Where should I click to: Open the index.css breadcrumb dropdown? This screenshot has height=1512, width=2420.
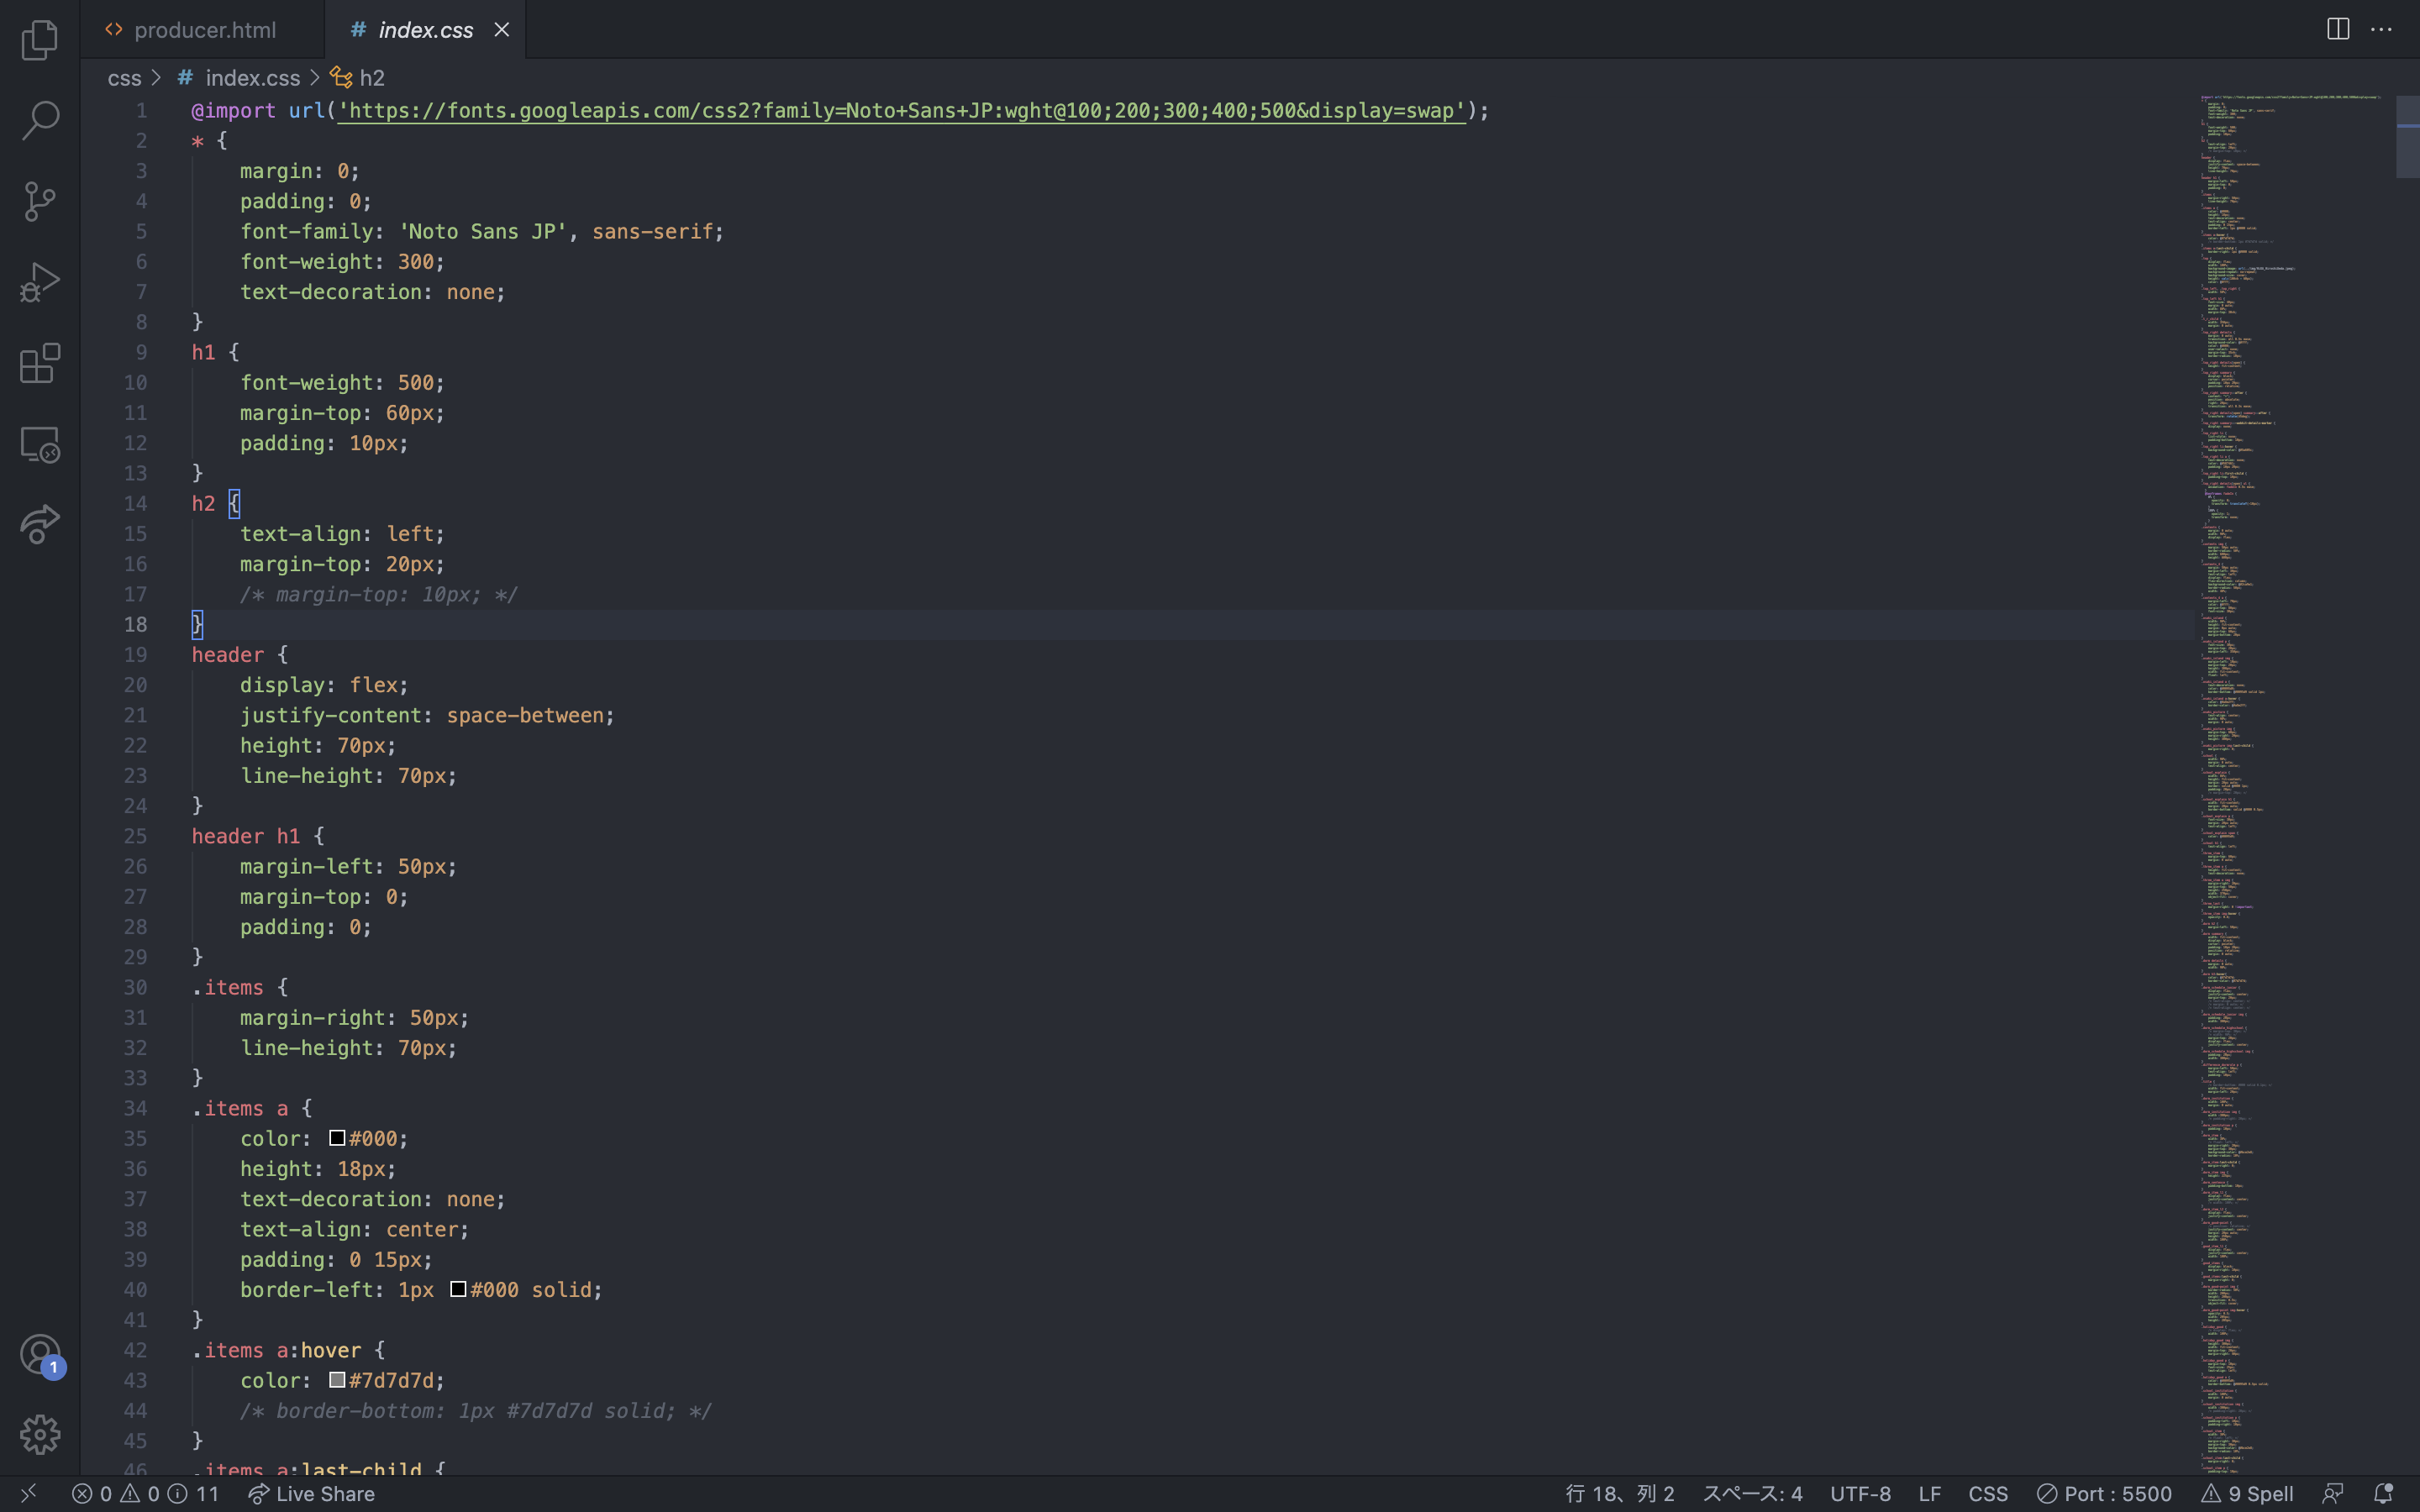pyautogui.click(x=252, y=78)
